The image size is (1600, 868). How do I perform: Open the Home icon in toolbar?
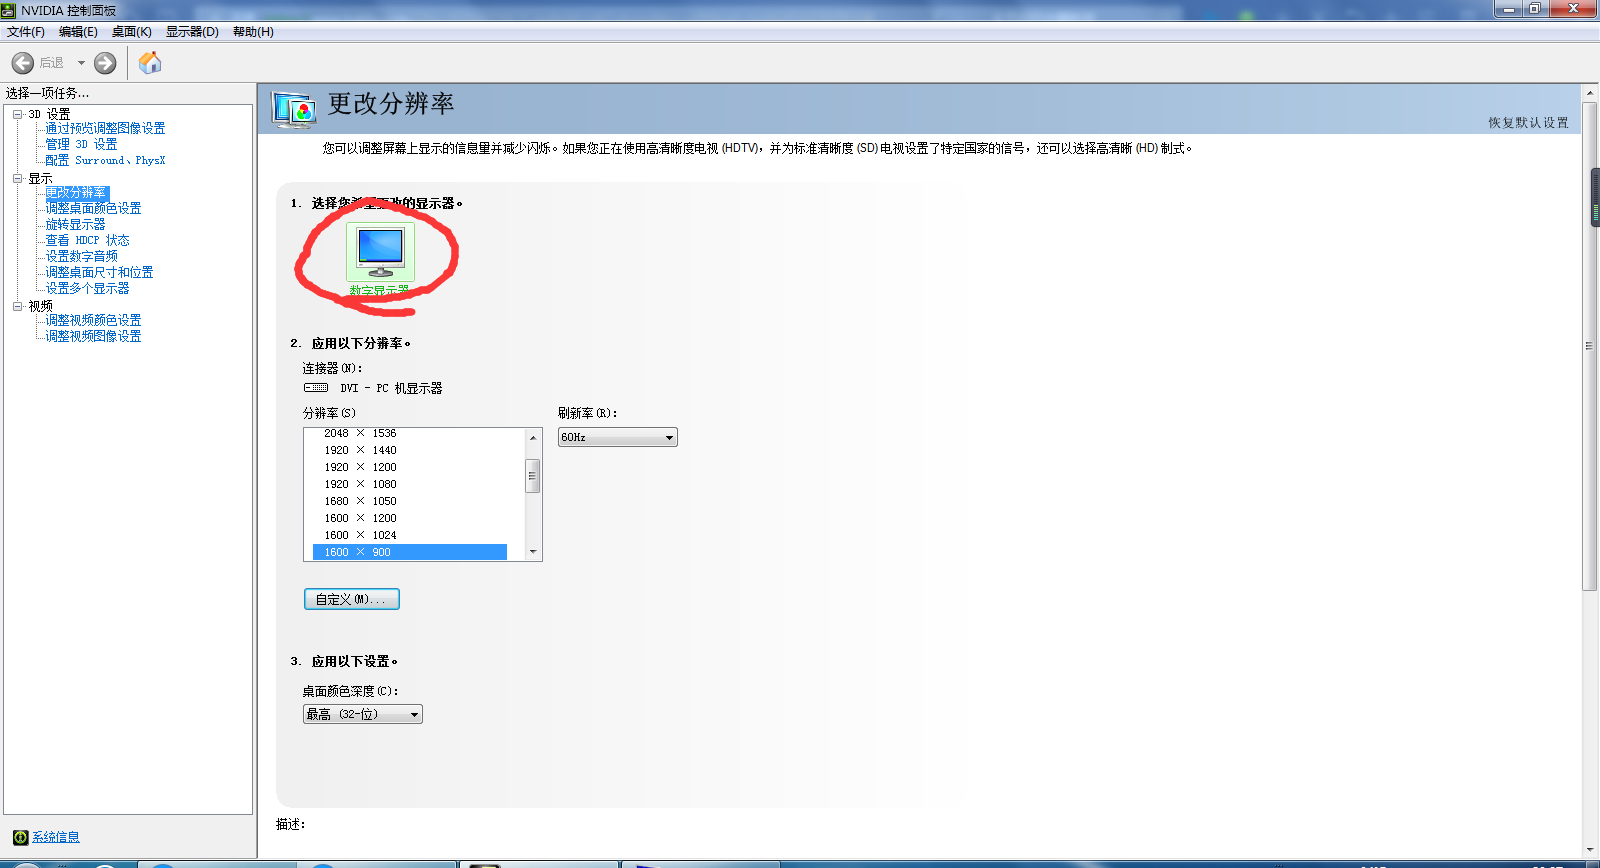pos(150,63)
